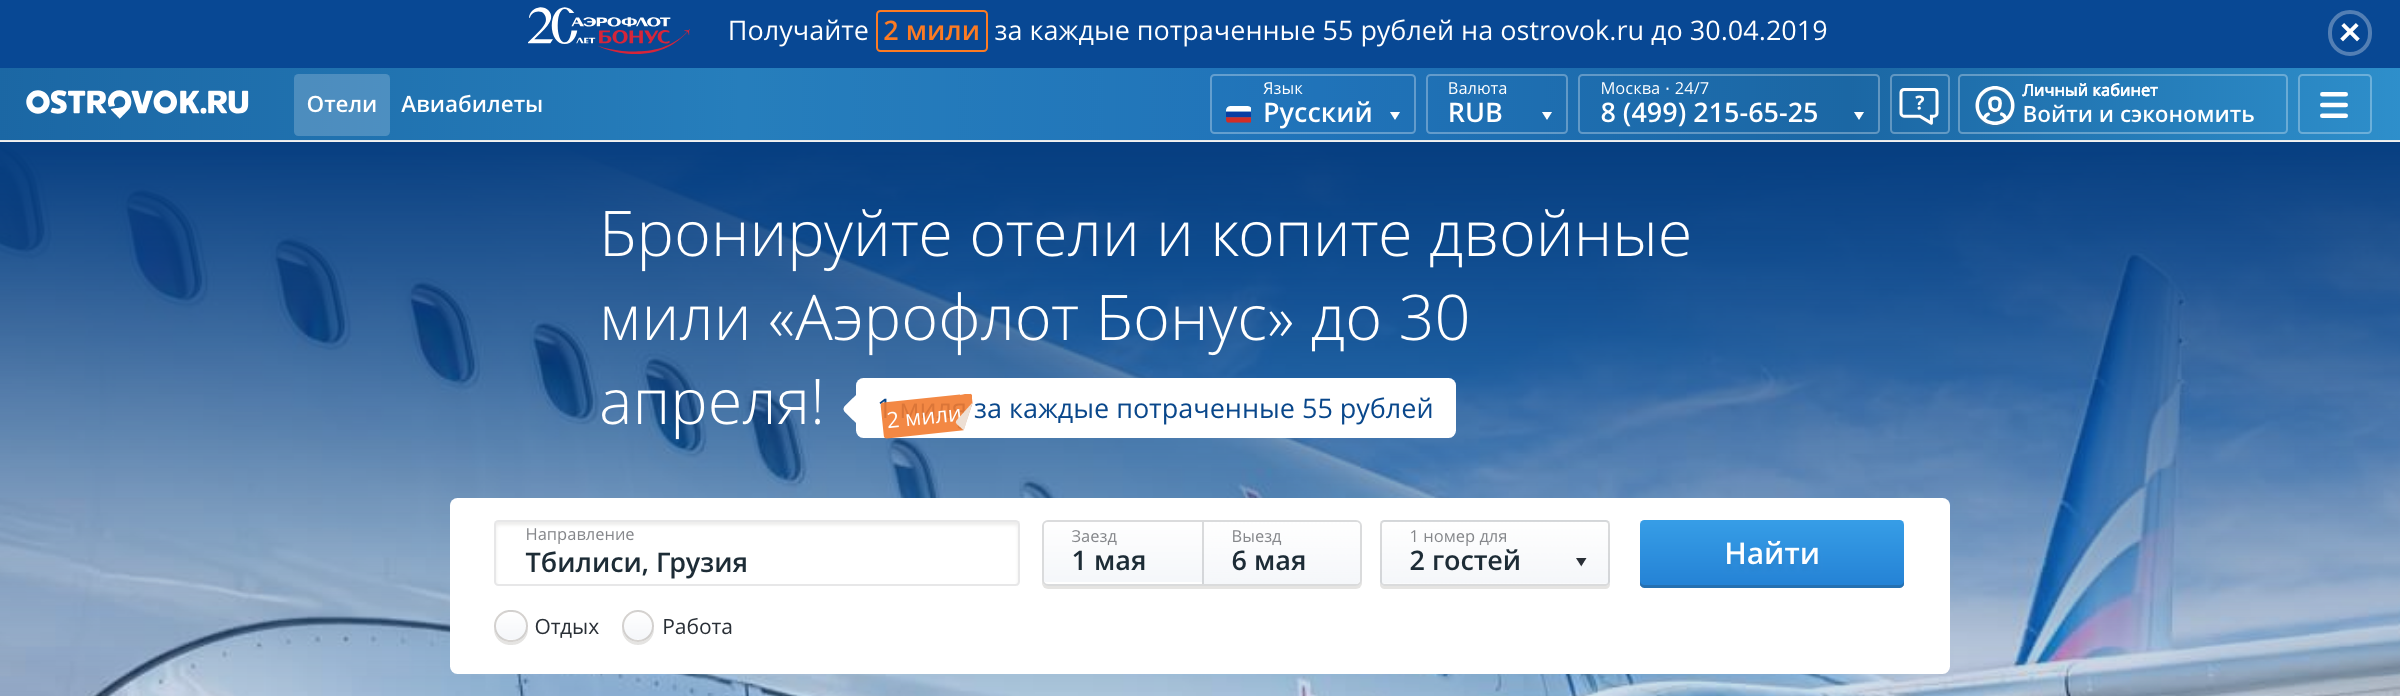Click the Направление destination field
This screenshot has width=2400, height=696.
click(757, 553)
